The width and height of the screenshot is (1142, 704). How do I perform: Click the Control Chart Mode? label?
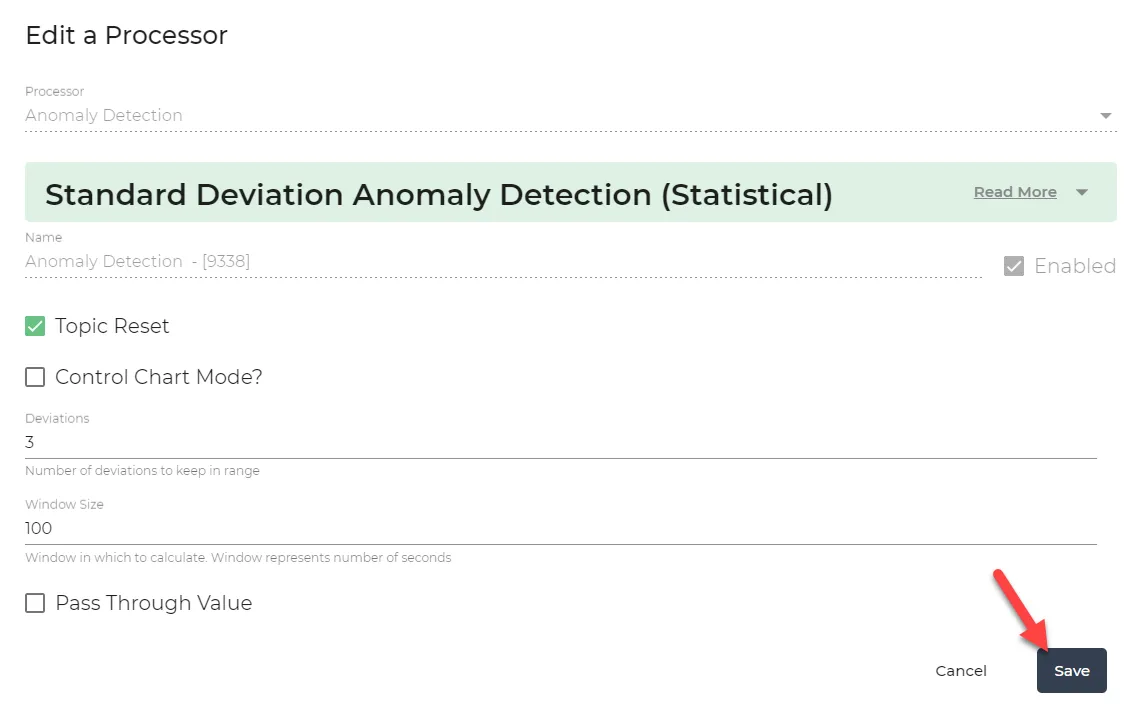[x=159, y=376]
